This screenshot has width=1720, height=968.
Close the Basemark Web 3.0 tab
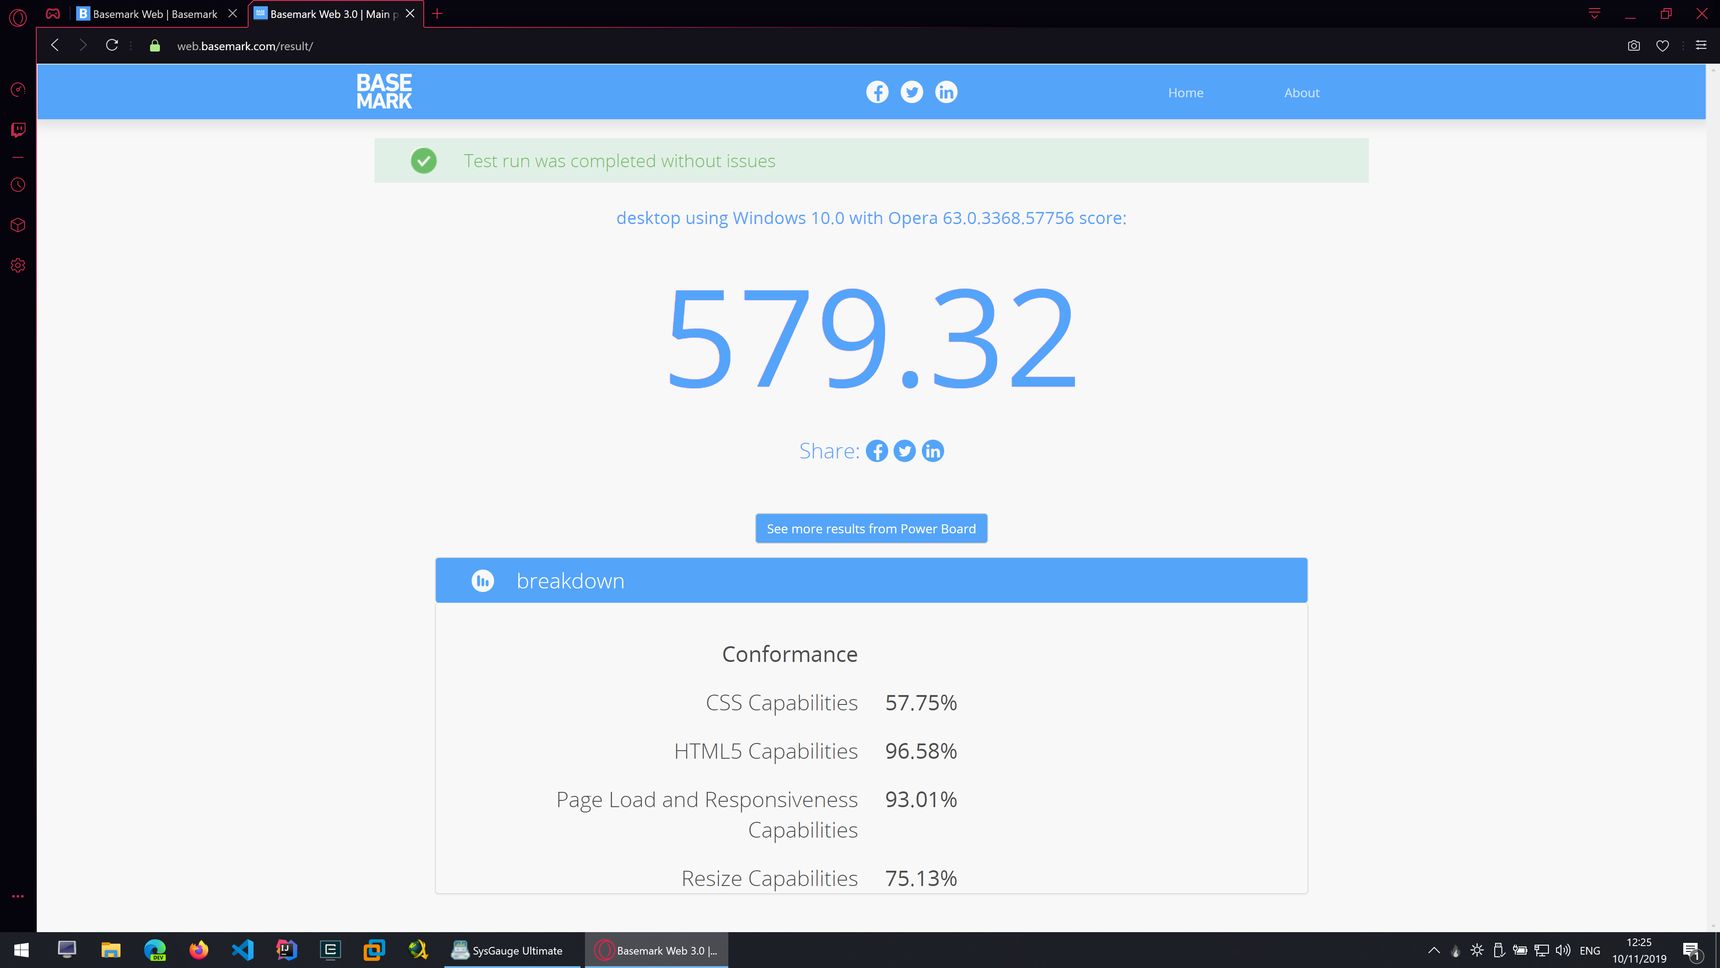pos(410,14)
